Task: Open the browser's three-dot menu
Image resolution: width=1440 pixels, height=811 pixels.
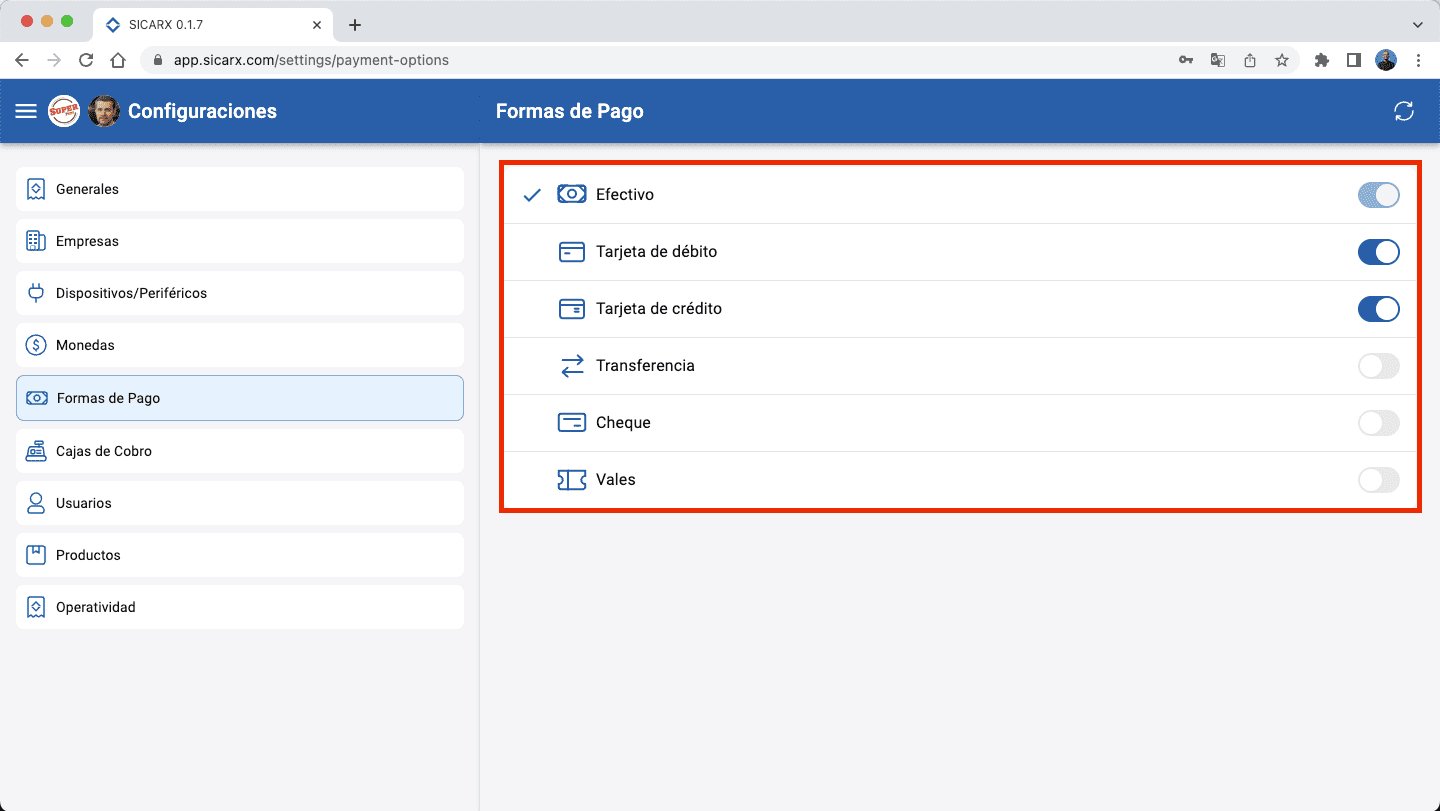Action: 1419,60
